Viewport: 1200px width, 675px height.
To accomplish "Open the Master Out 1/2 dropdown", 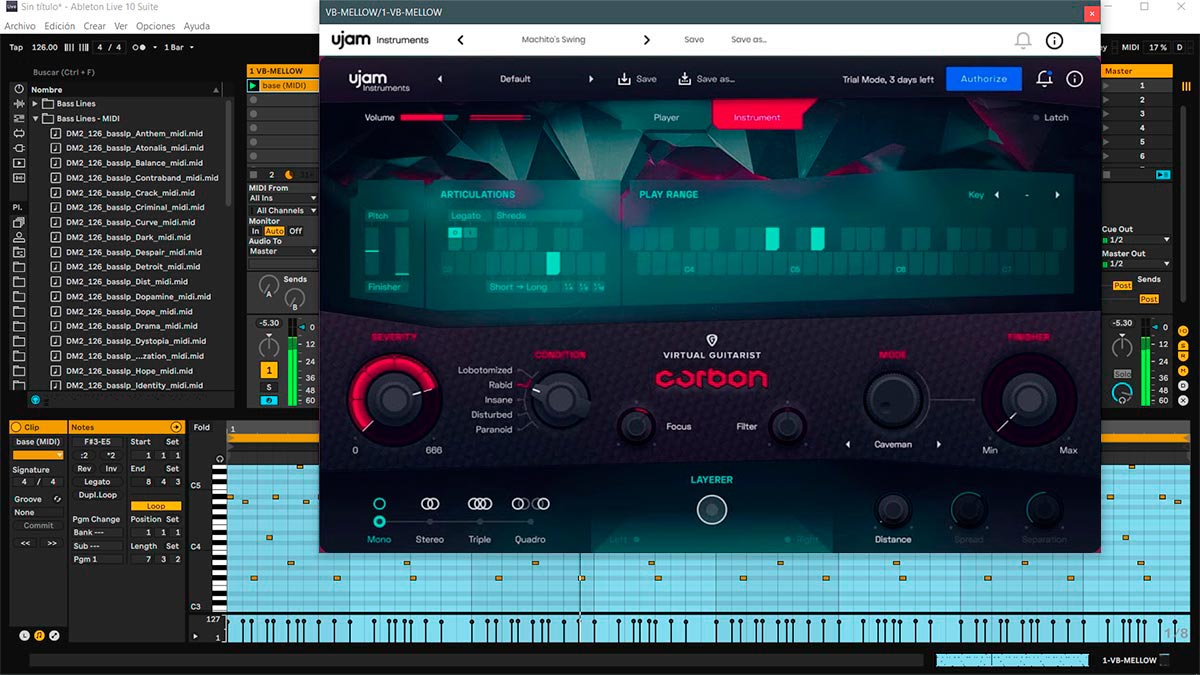I will 1136,264.
